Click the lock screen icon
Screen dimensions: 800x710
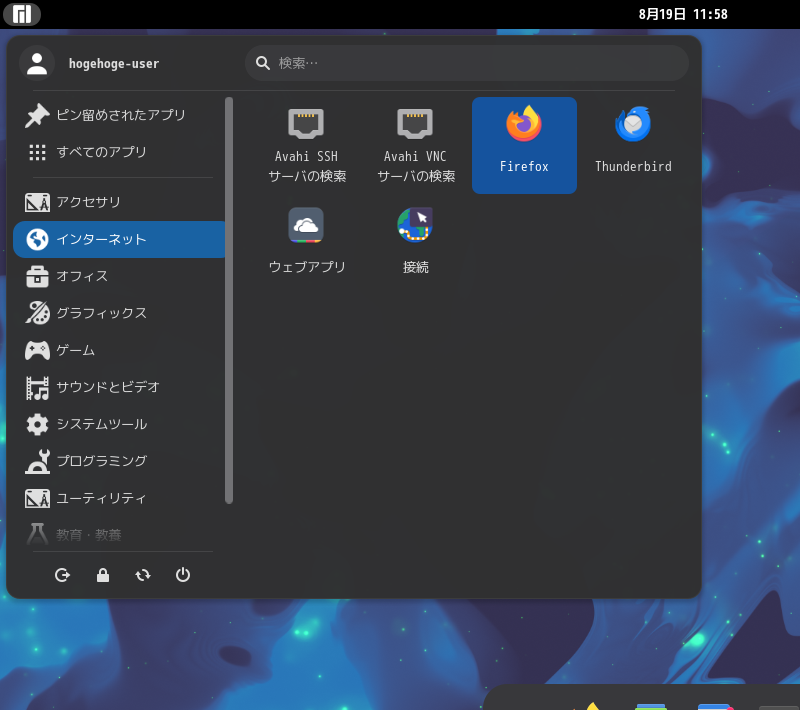click(103, 575)
